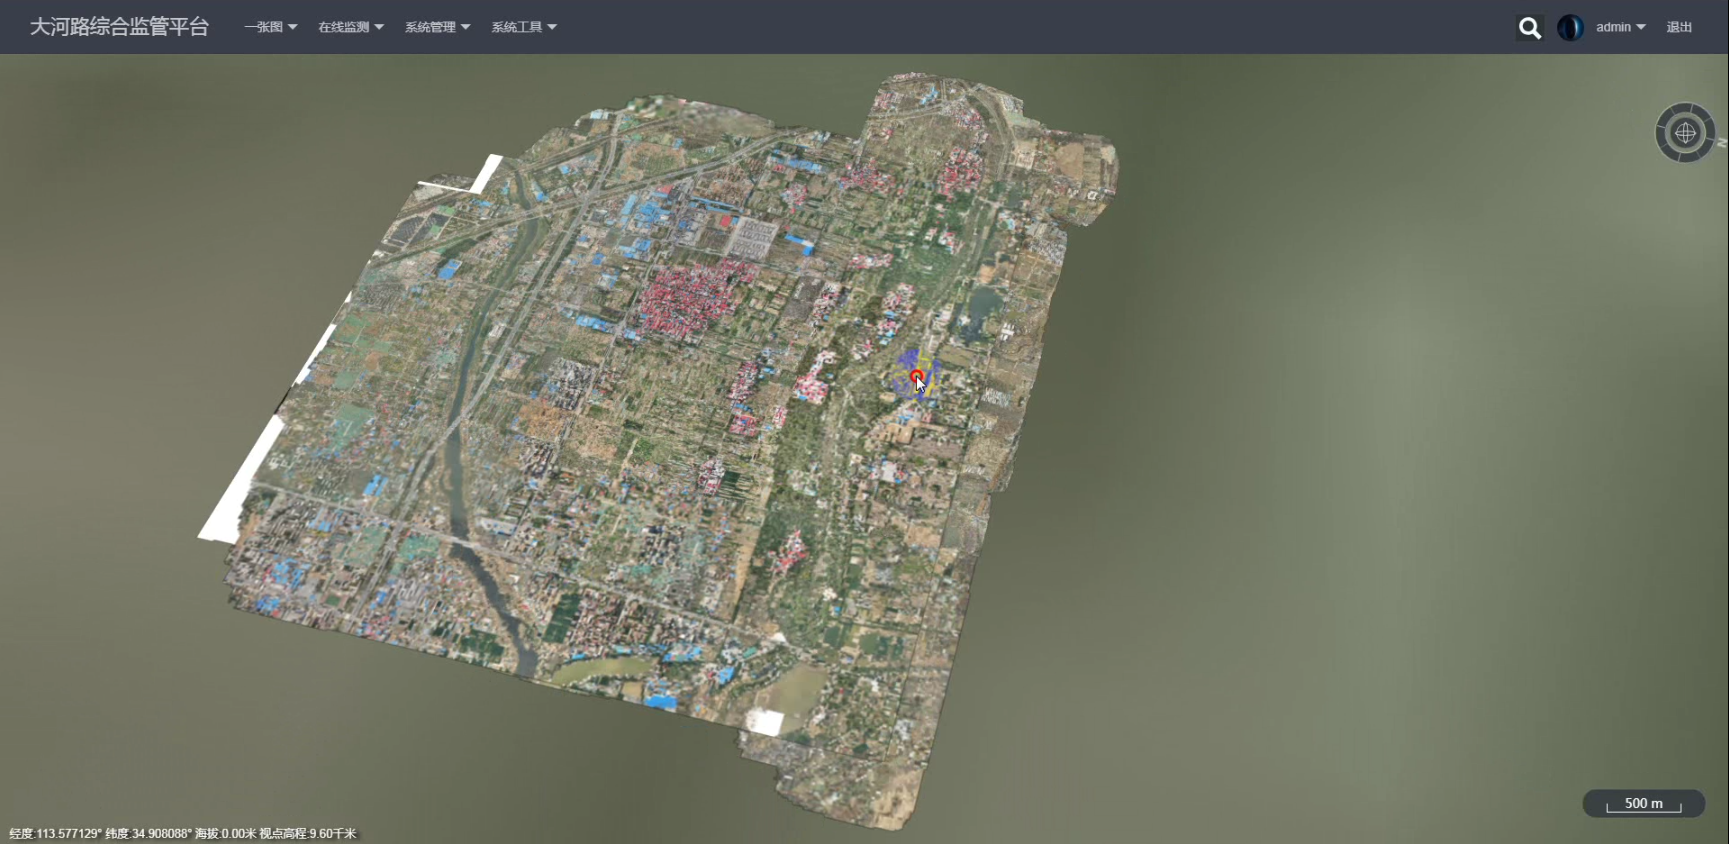1729x844 pixels.
Task: Click the grey gridded substation block north of the red village
Action: 756,238
